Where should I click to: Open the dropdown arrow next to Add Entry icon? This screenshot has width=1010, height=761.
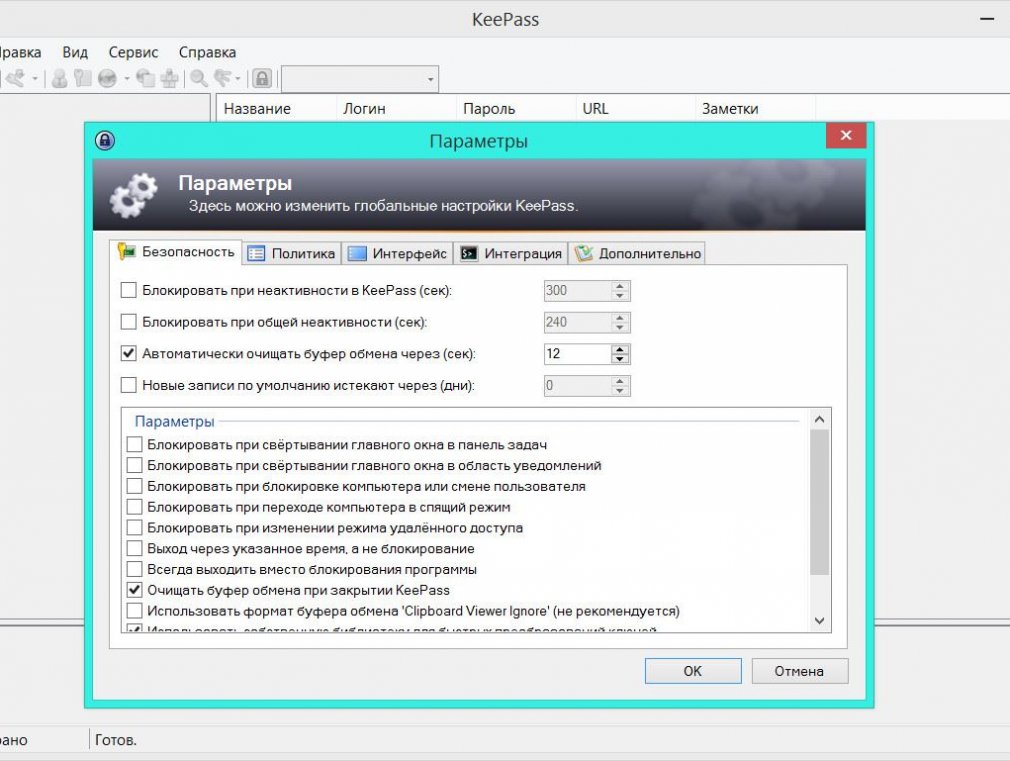tap(35, 79)
